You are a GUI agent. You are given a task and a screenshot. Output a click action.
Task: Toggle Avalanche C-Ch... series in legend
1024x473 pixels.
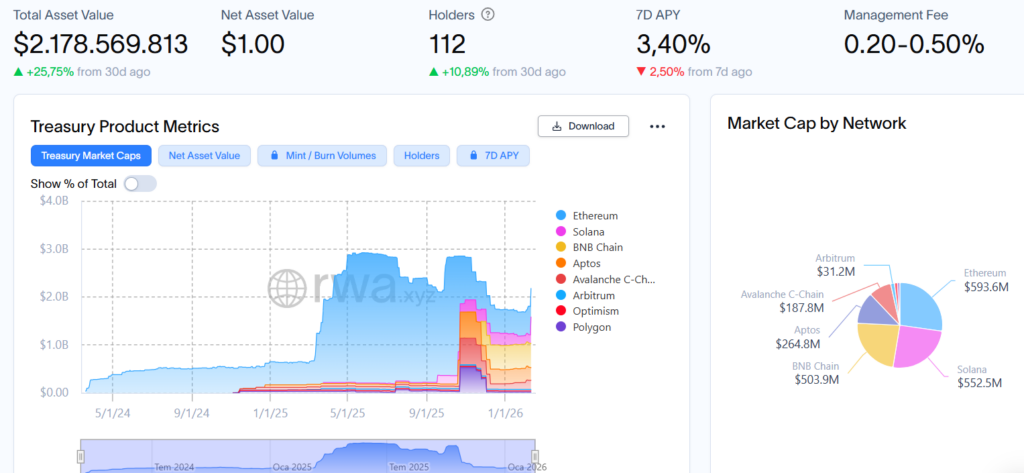point(605,280)
